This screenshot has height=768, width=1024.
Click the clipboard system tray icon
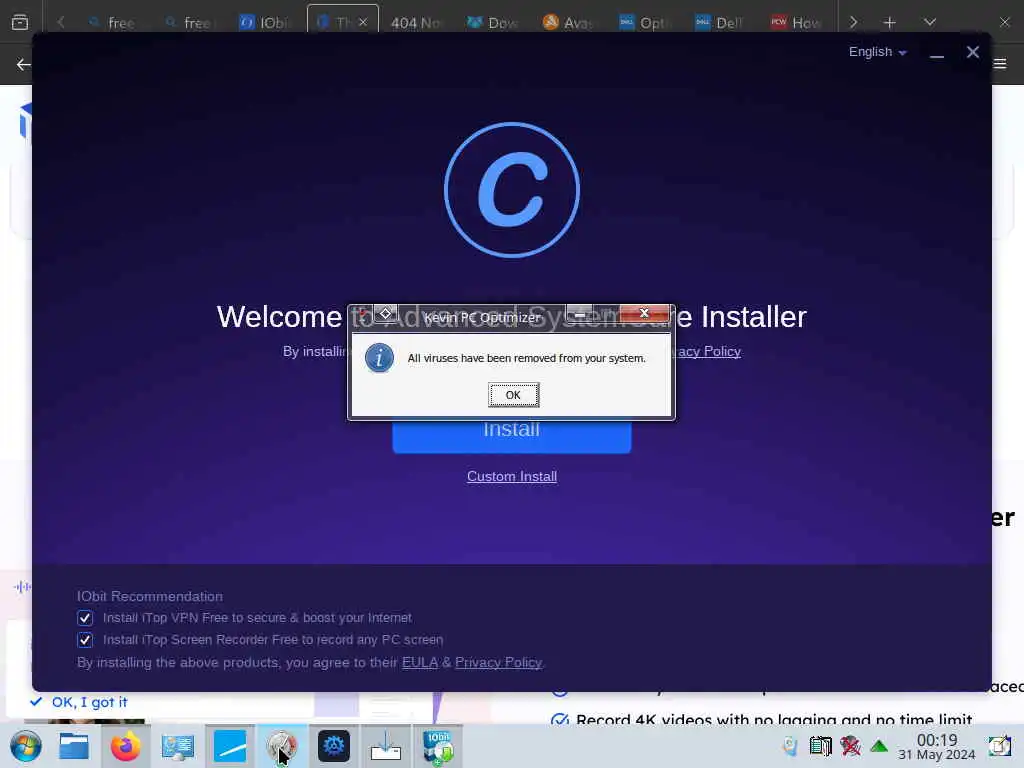click(820, 746)
